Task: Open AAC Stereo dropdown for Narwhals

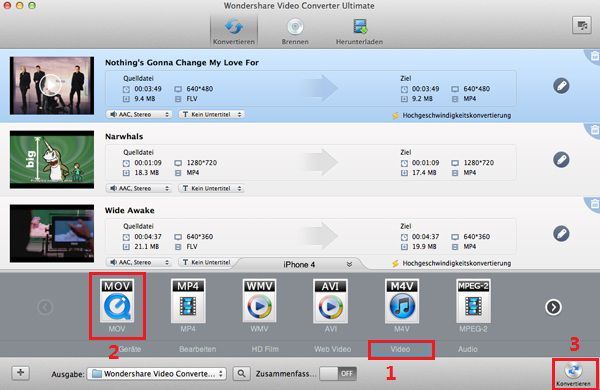Action: pyautogui.click(x=139, y=188)
